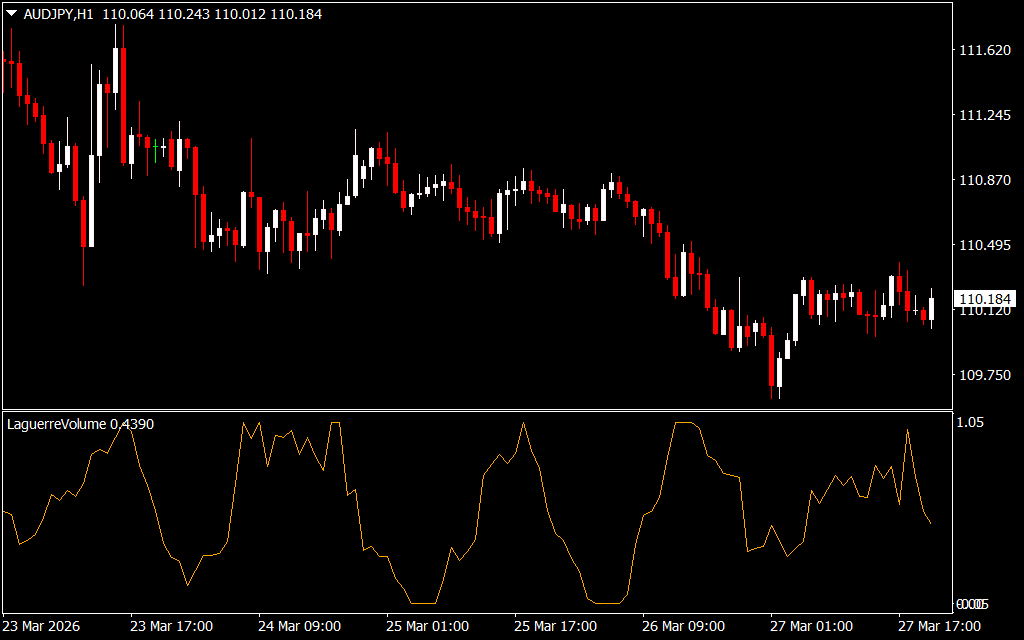Click the AUDJPY,H1 chart symbol title
The image size is (1024, 640).
click(x=60, y=15)
